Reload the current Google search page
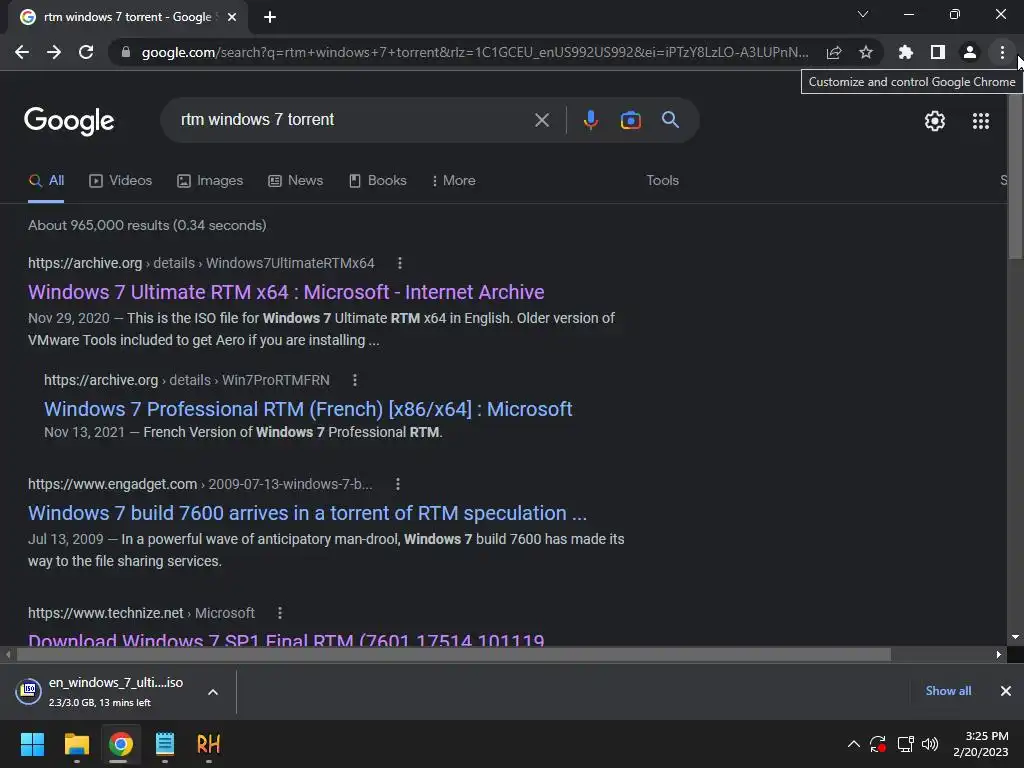The width and height of the screenshot is (1024, 768). click(86, 52)
